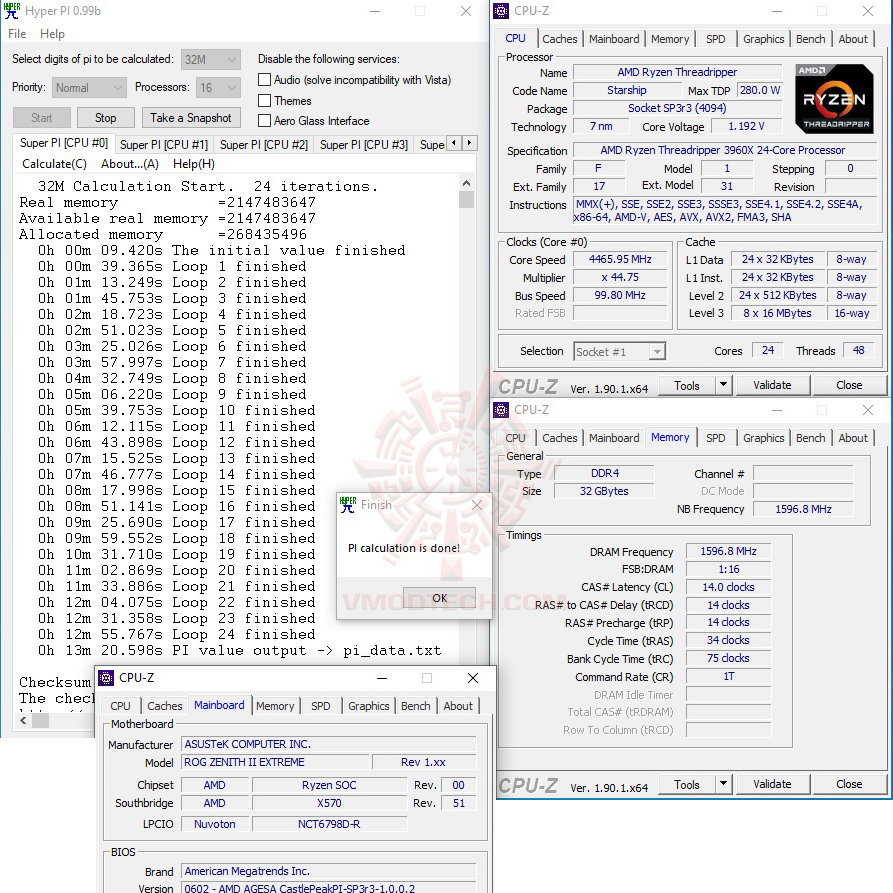Image resolution: width=893 pixels, height=893 pixels.
Task: Click Validate in the top CPU-Z window
Action: 772,385
